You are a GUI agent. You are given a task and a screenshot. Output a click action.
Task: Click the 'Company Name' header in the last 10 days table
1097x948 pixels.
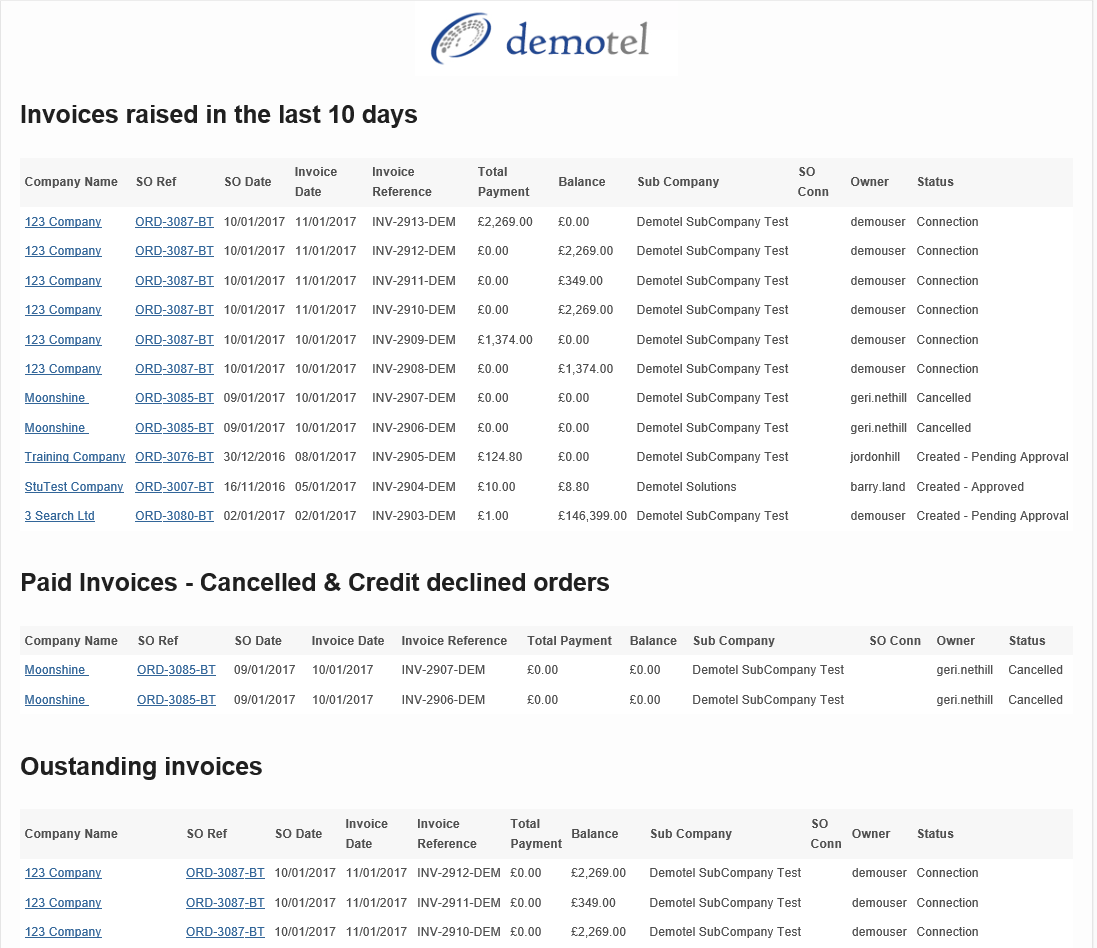coord(71,182)
